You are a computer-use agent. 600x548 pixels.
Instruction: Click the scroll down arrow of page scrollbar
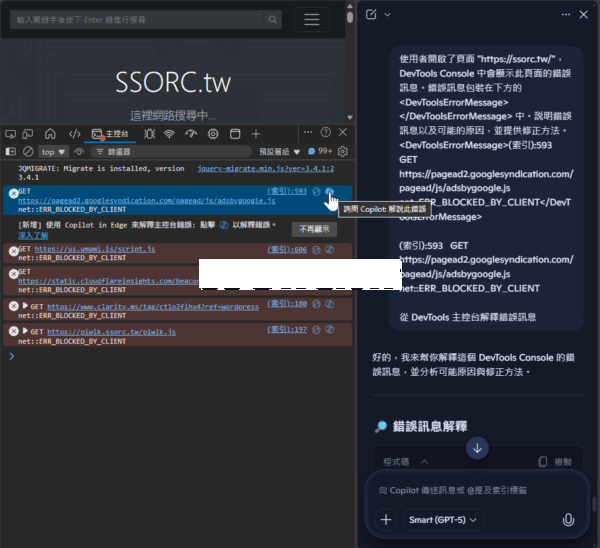pos(350,117)
